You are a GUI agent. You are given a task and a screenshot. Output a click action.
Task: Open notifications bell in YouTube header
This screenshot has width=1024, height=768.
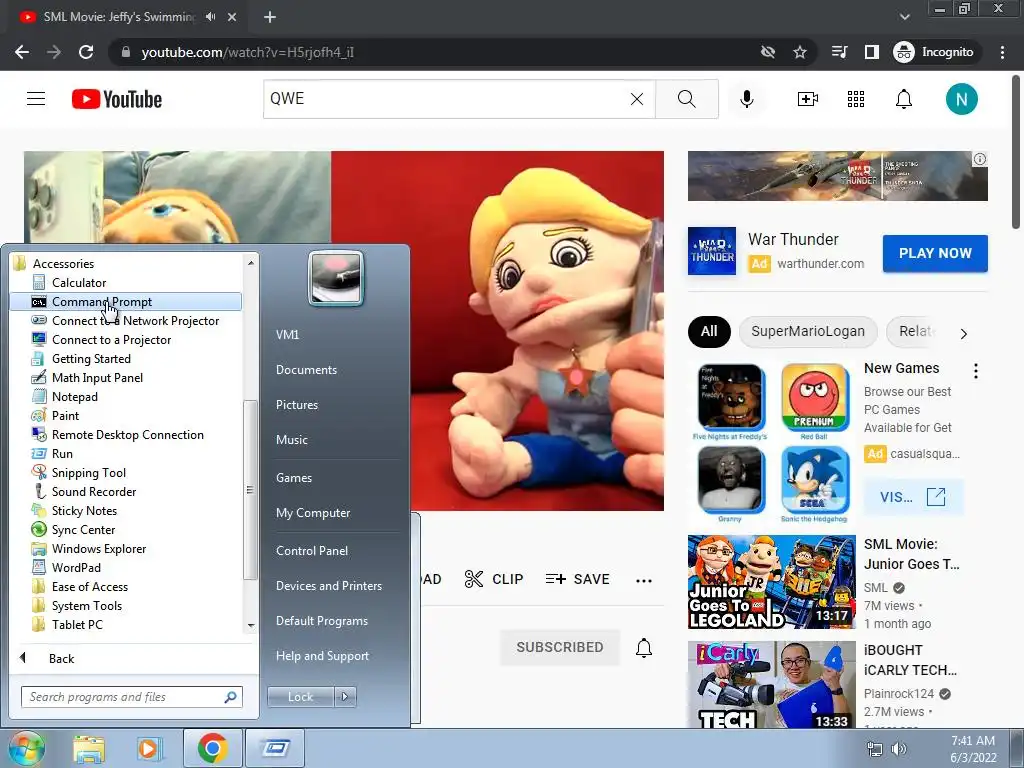[x=904, y=99]
